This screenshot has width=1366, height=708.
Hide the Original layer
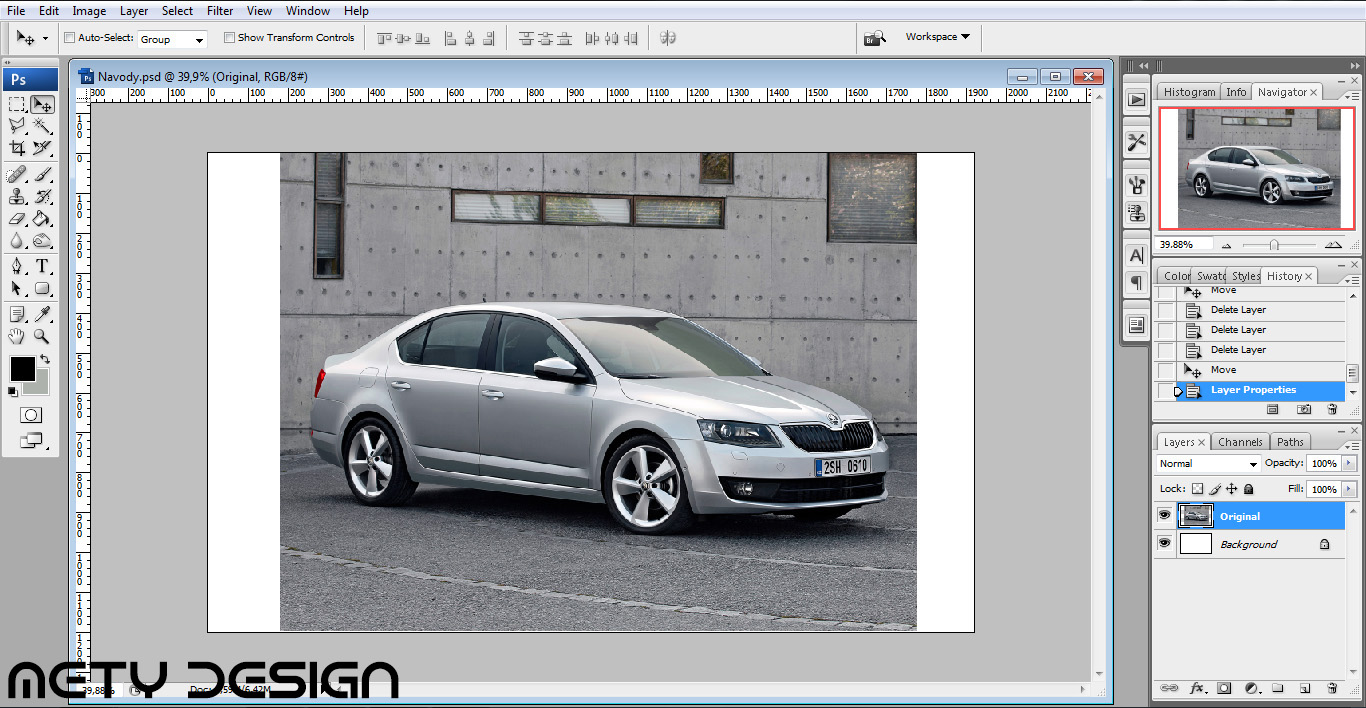[1164, 516]
